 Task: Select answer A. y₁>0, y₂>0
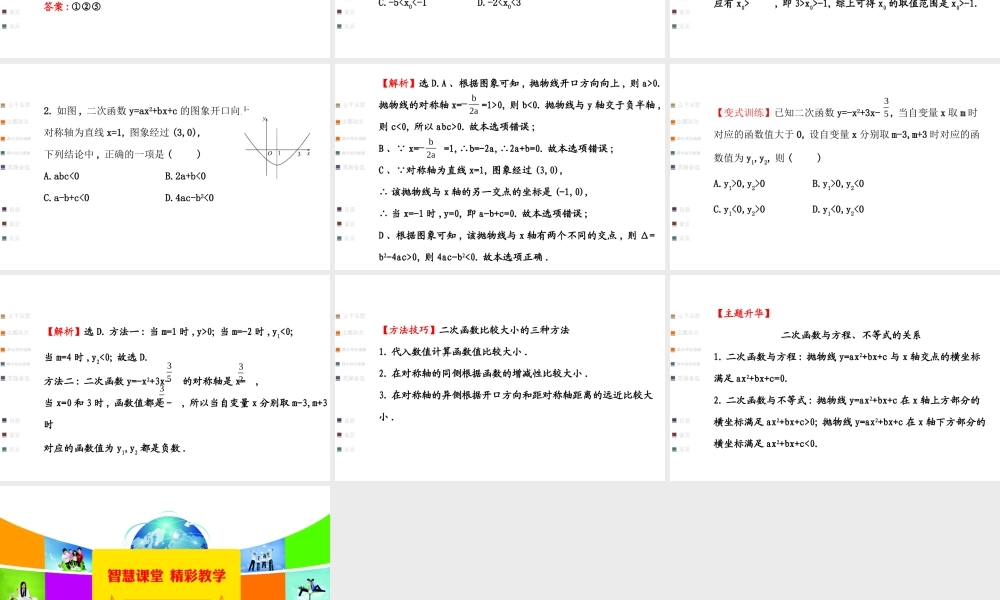(739, 184)
